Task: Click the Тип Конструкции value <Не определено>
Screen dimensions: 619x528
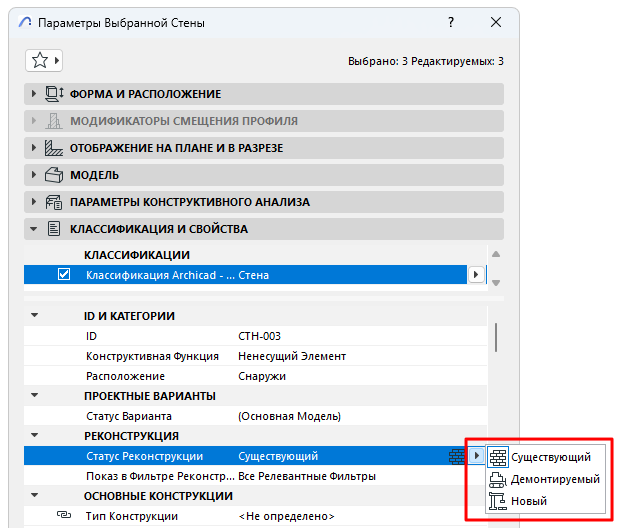Action: pyautogui.click(x=287, y=516)
